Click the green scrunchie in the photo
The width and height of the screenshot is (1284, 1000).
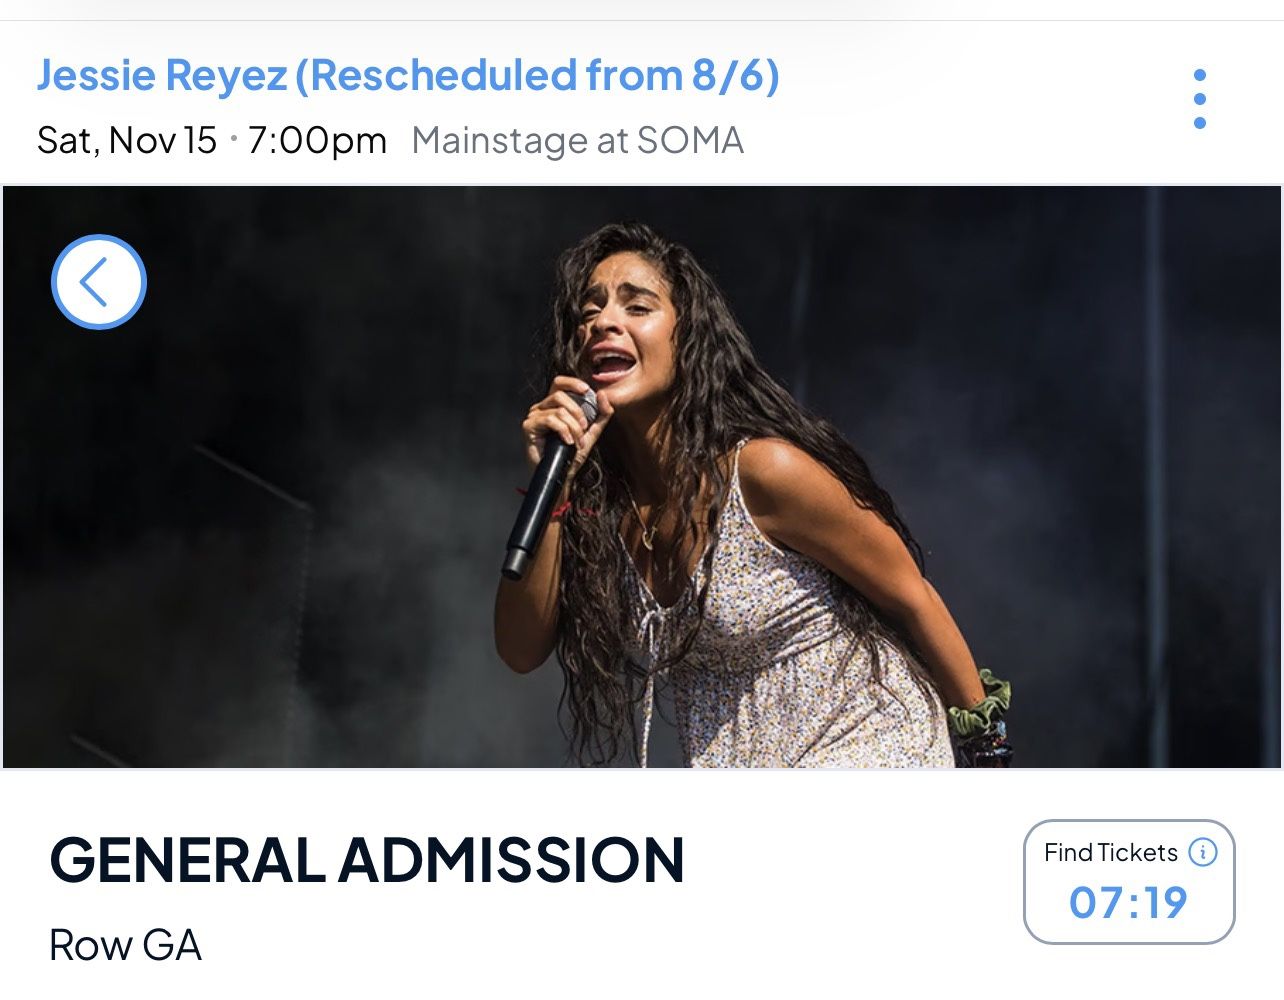978,703
